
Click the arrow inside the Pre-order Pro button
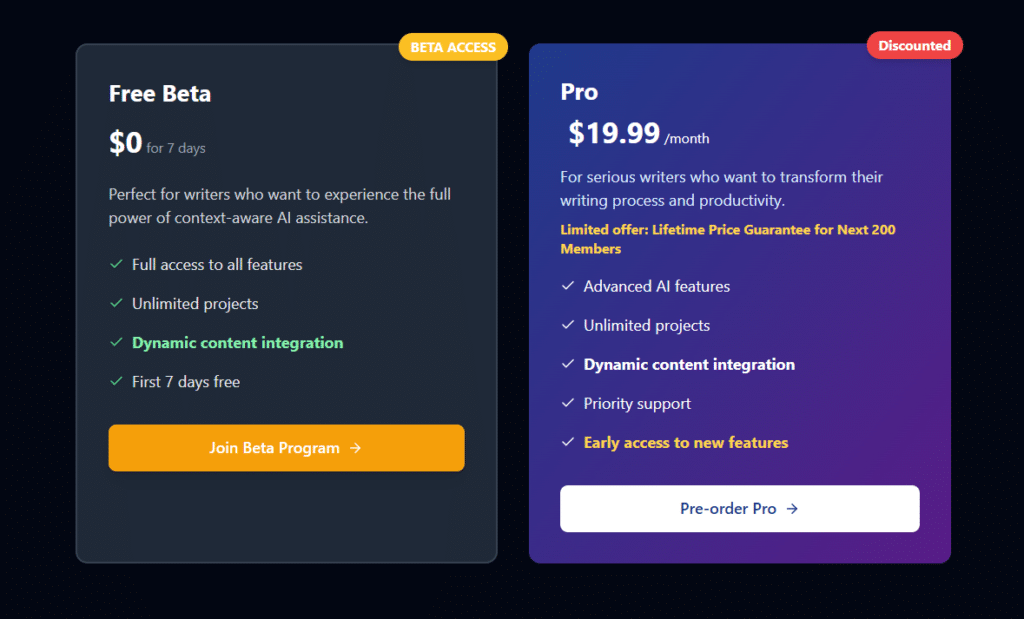793,508
